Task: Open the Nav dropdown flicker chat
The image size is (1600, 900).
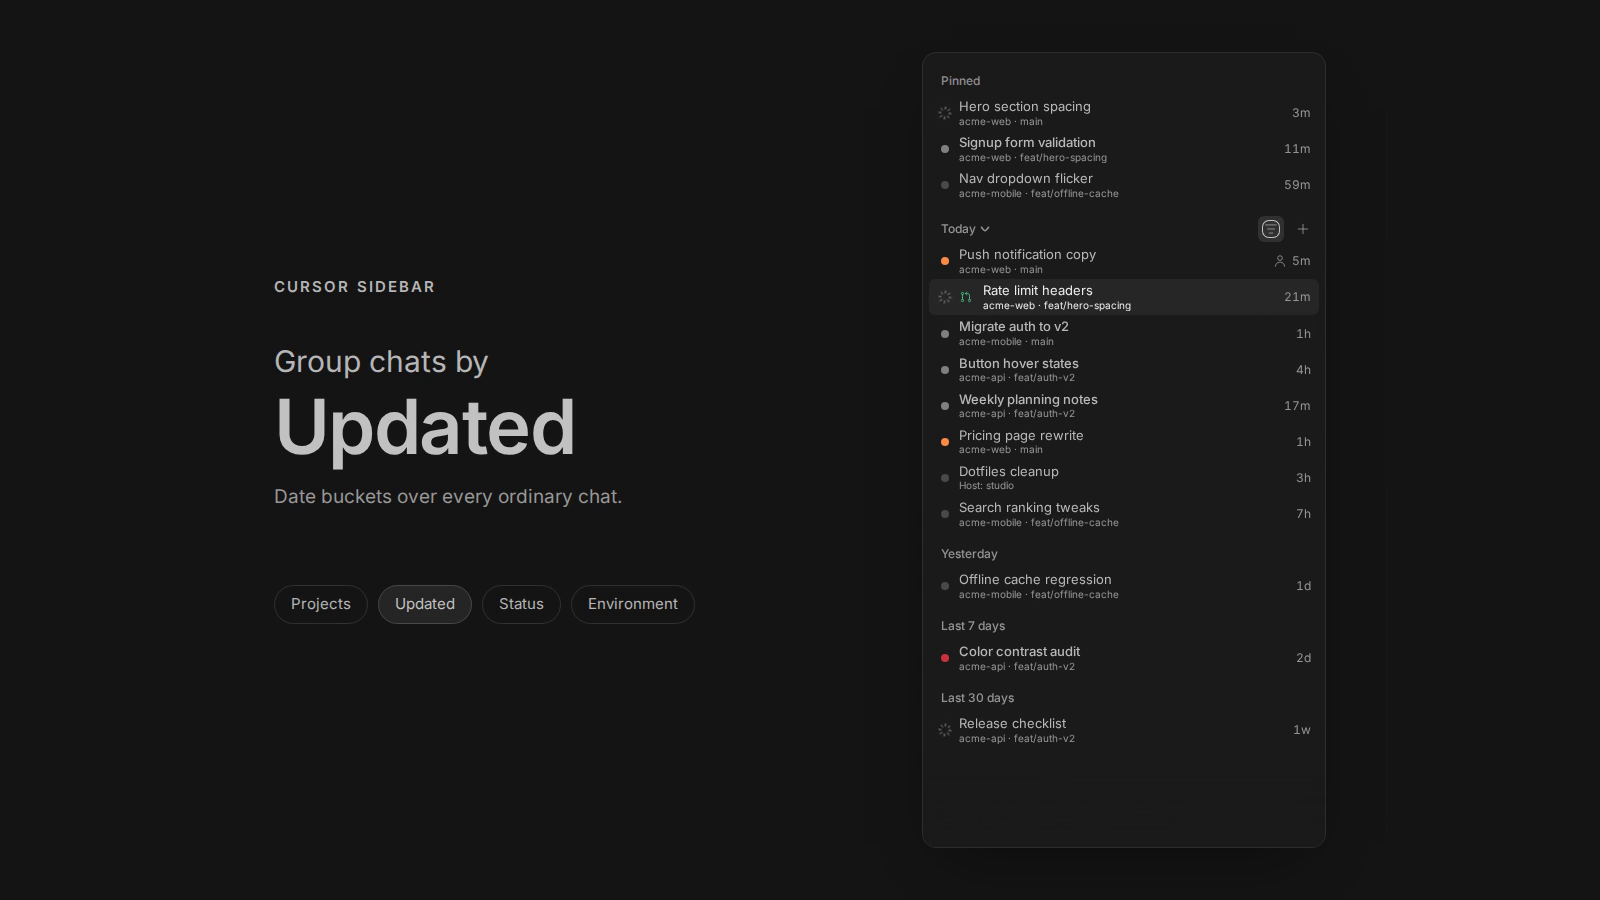Action: click(1124, 185)
